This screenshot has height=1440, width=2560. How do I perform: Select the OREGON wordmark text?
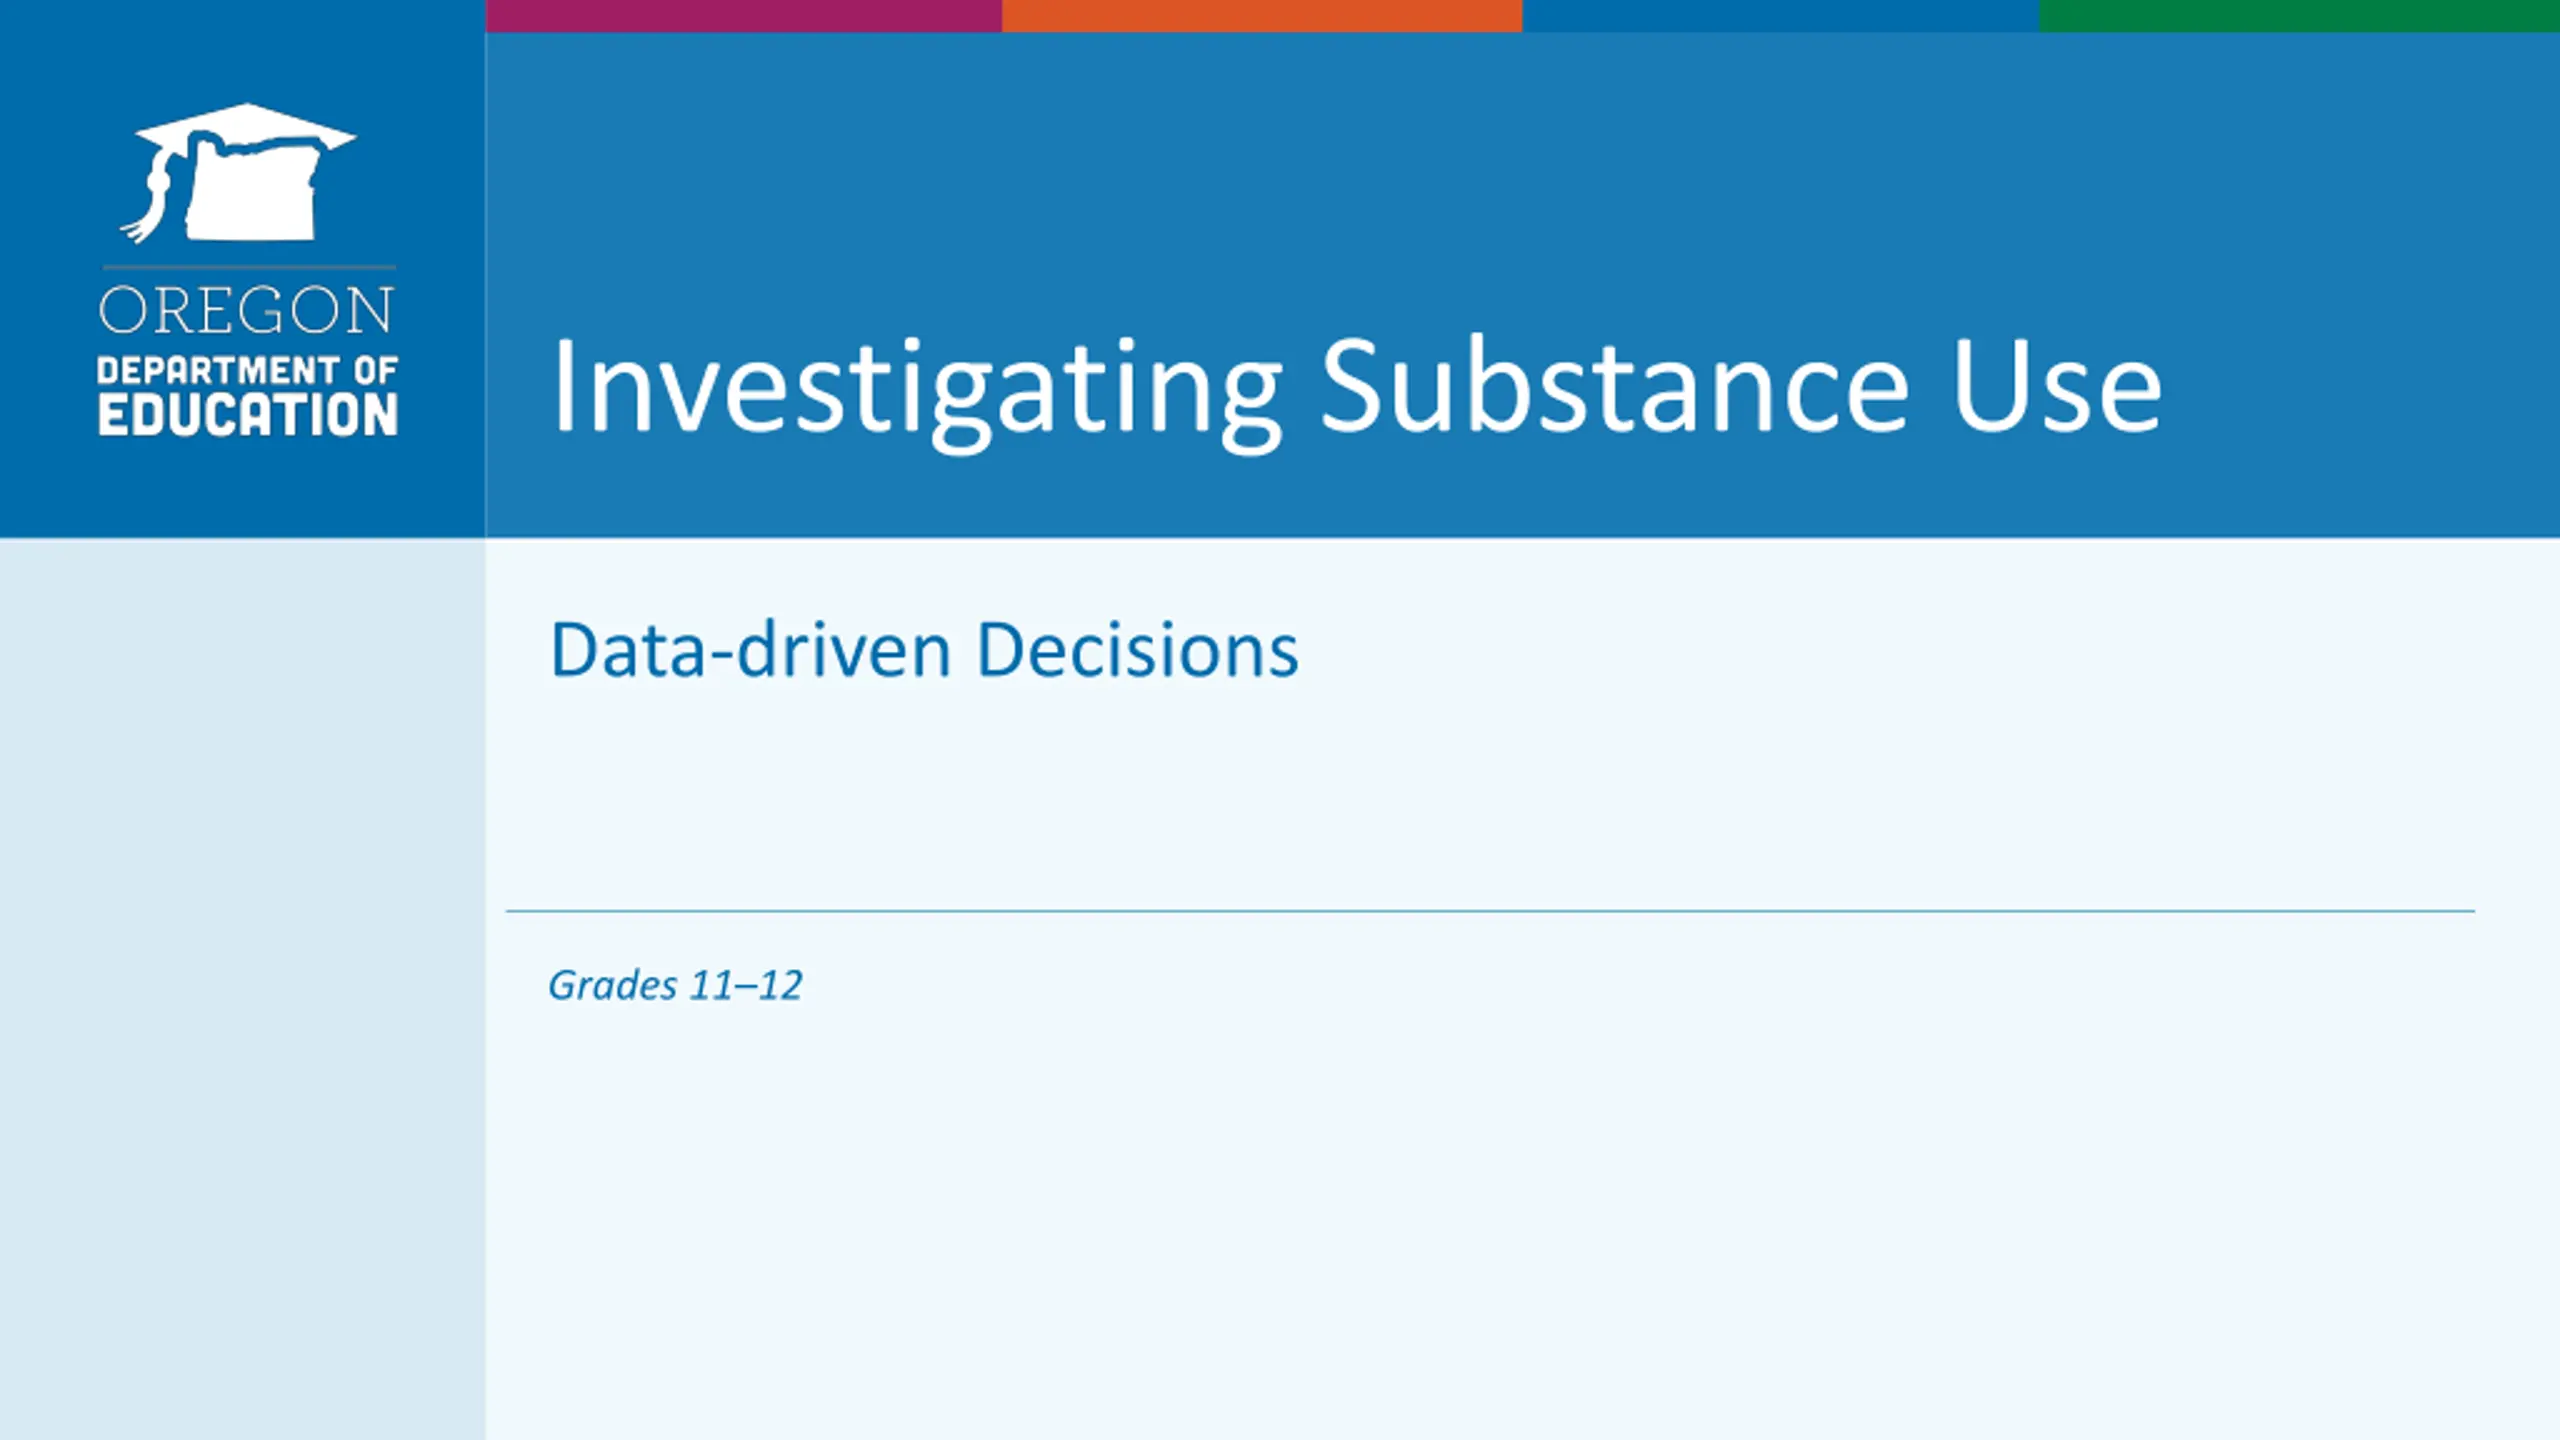(246, 310)
